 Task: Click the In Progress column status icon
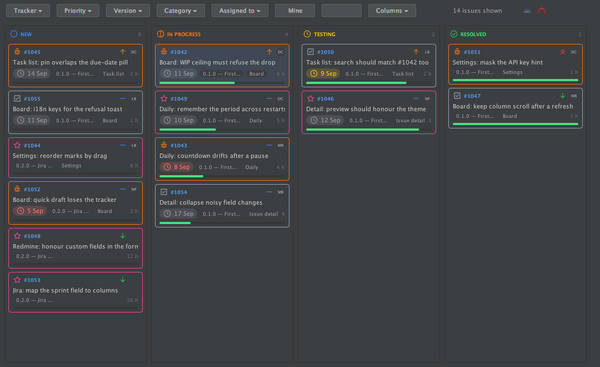coord(160,34)
